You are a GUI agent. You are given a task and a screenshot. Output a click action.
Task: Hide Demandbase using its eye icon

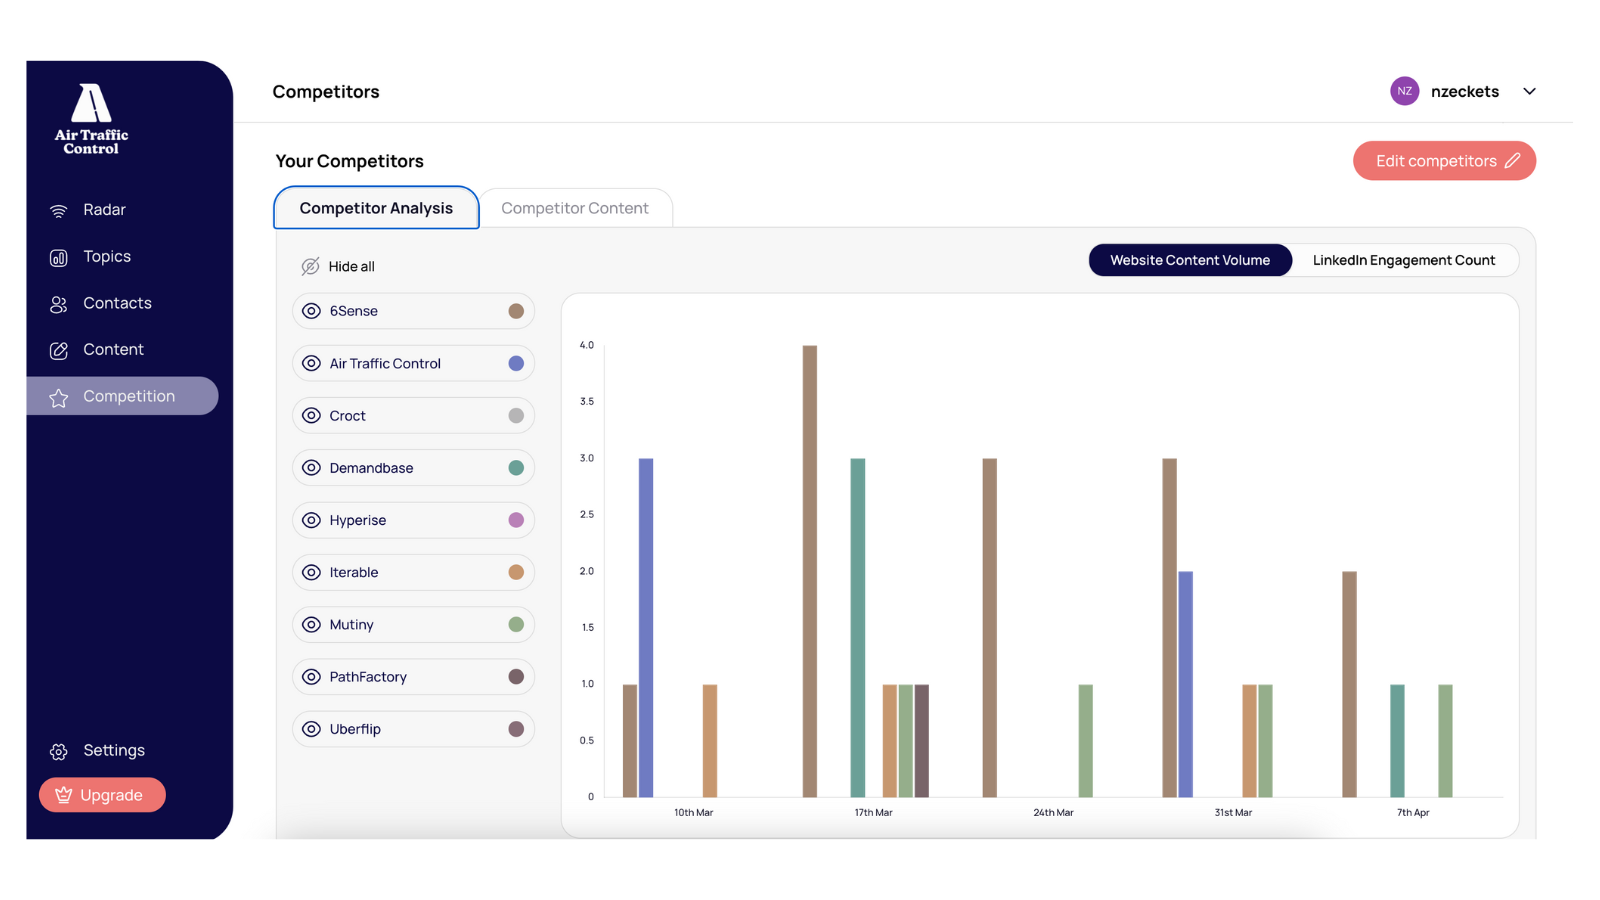(312, 468)
